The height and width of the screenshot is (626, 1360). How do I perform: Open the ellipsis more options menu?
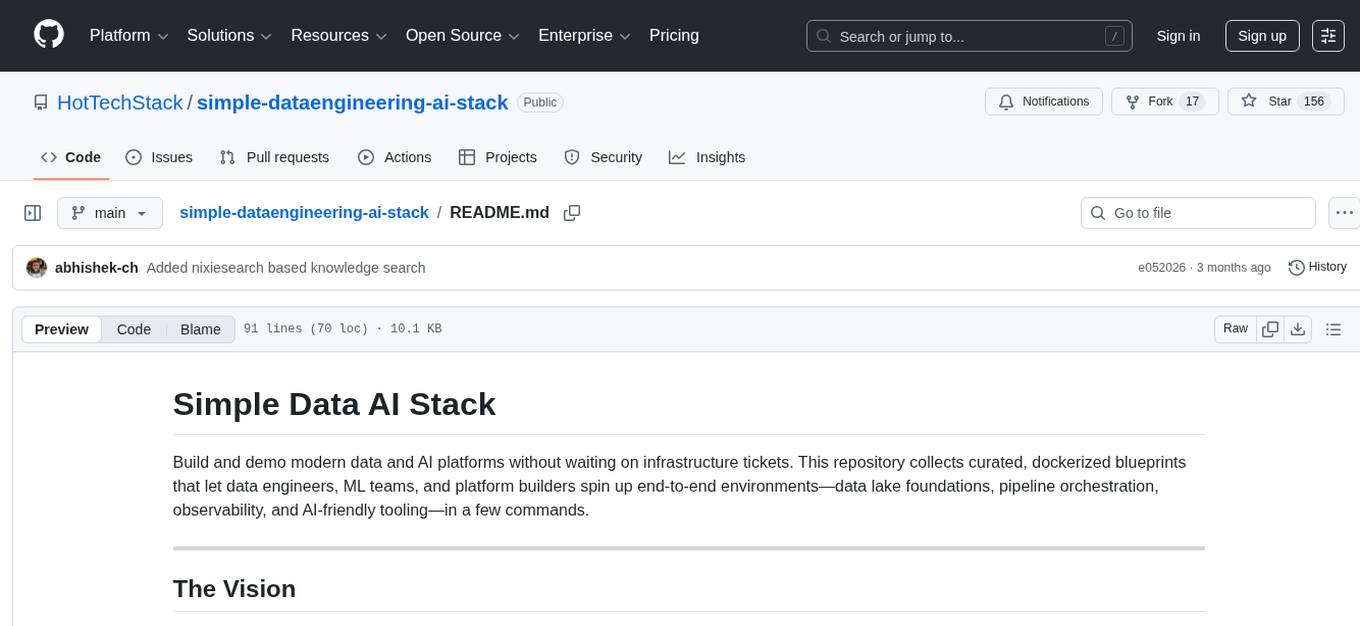[x=1344, y=212]
